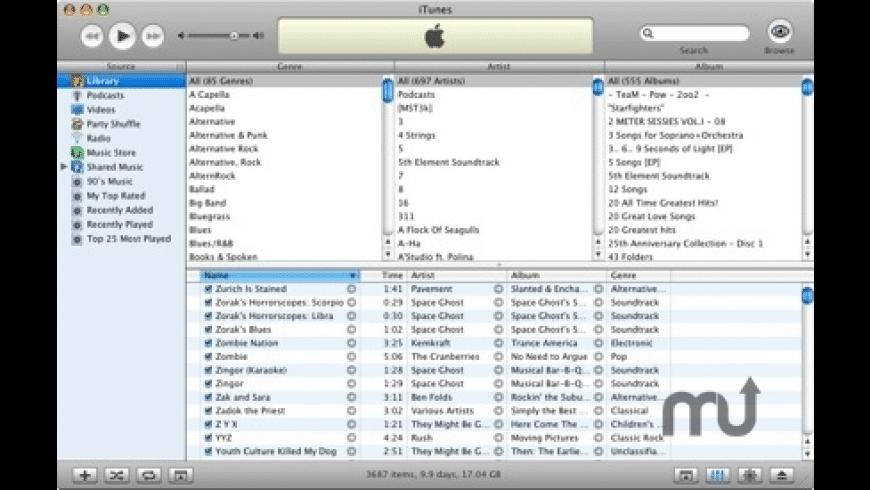The height and width of the screenshot is (490, 870).
Task: Toggle the Shuffle button
Action: tap(117, 476)
